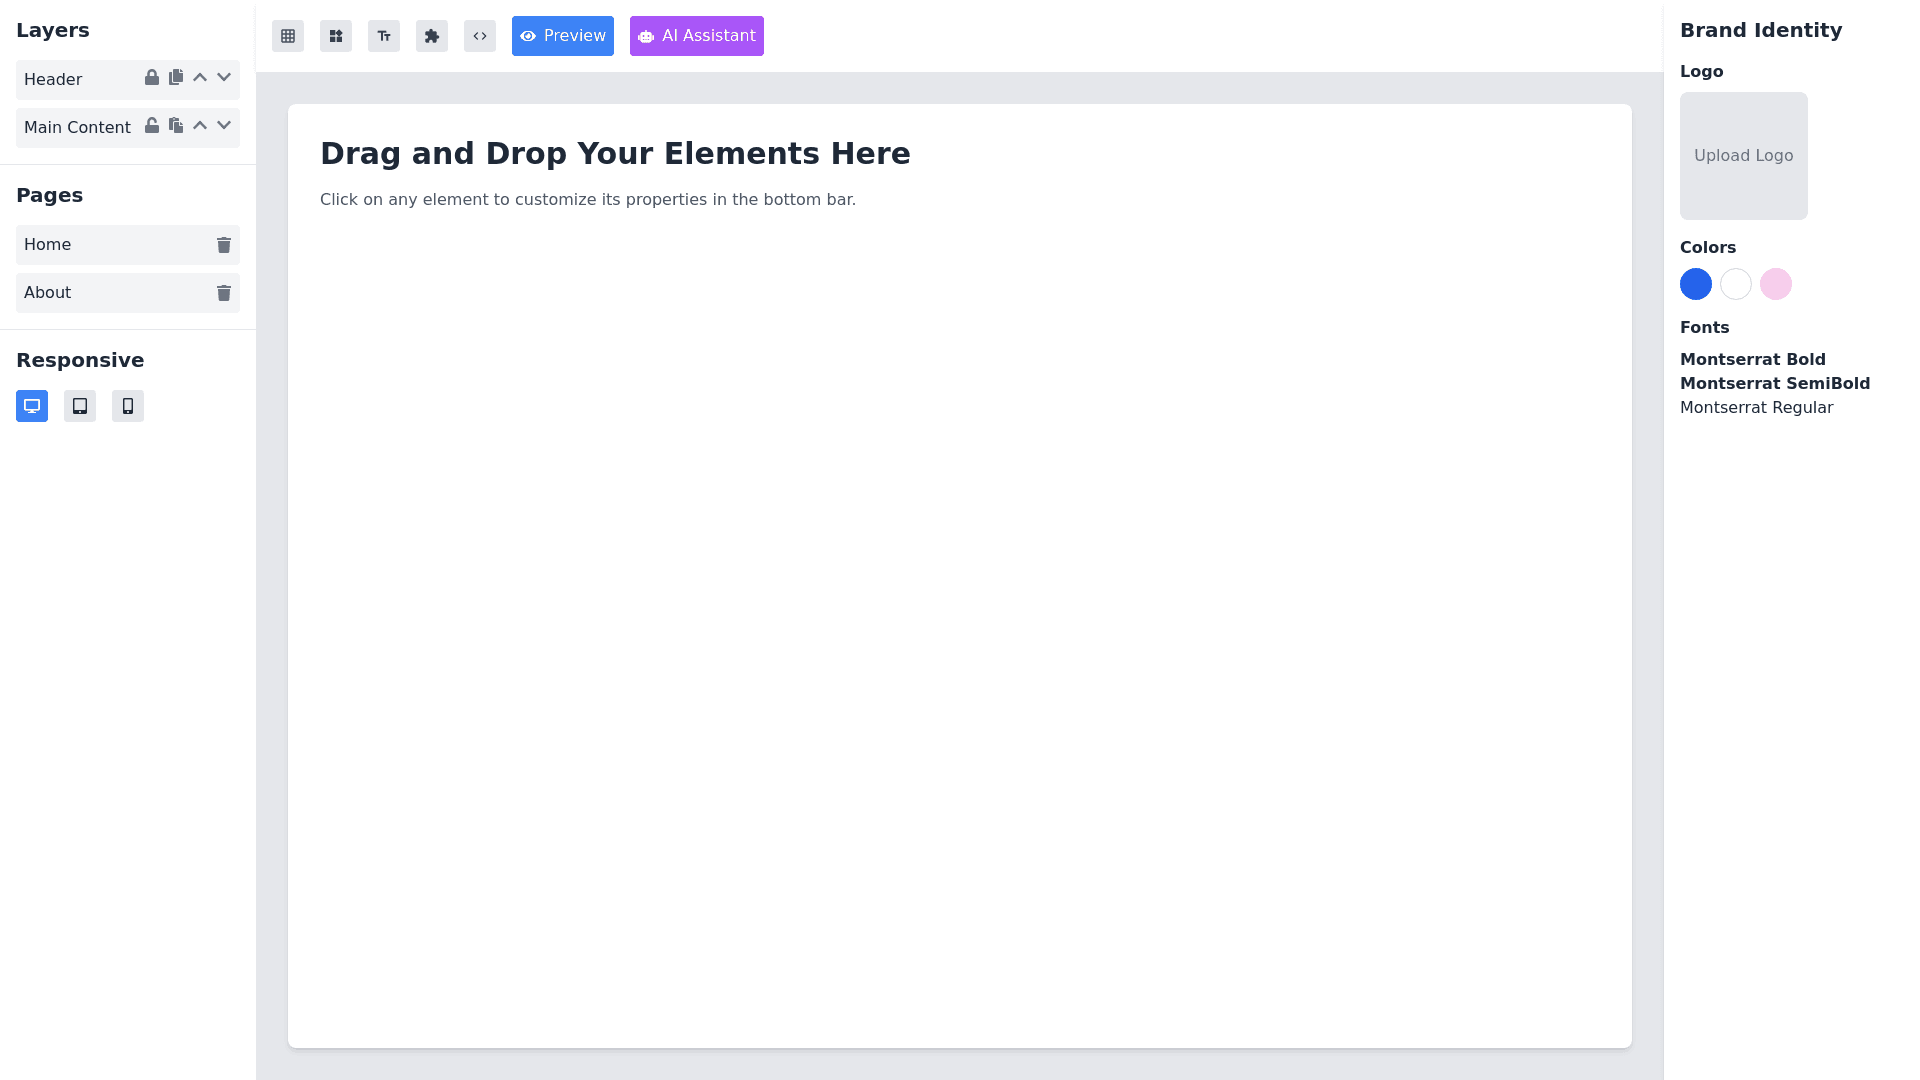Move Header layer up with chevron

coord(200,78)
